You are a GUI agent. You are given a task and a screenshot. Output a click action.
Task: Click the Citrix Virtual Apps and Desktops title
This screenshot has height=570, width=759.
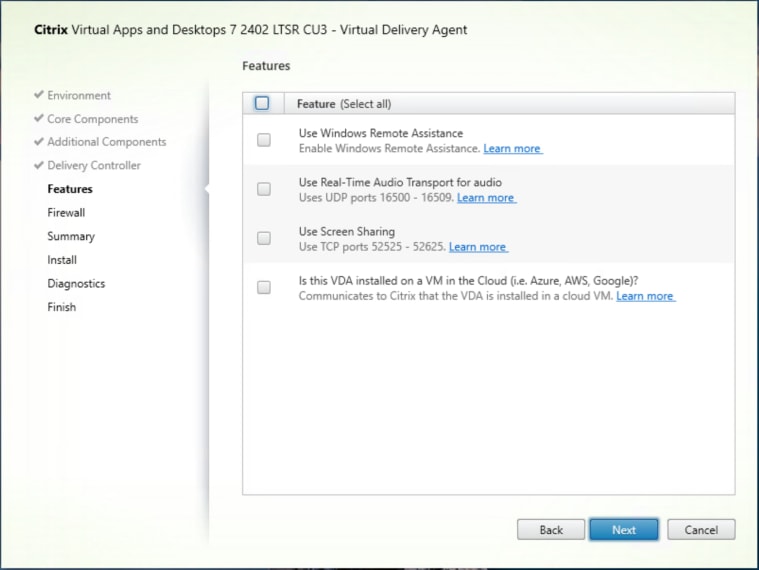[250, 30]
